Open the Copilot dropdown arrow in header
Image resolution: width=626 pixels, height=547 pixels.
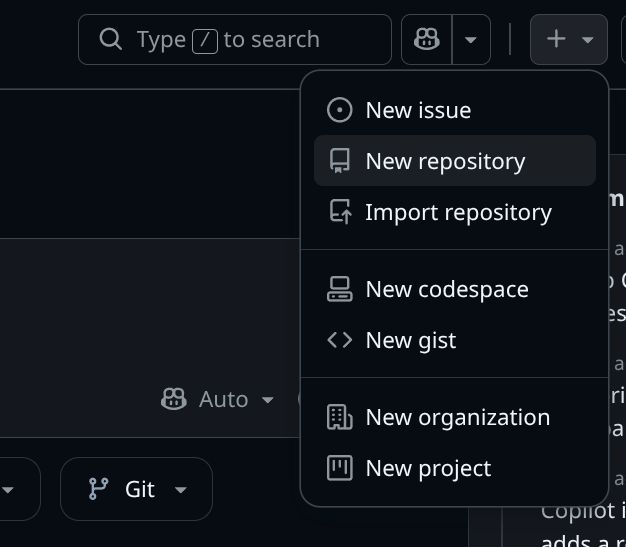point(471,40)
